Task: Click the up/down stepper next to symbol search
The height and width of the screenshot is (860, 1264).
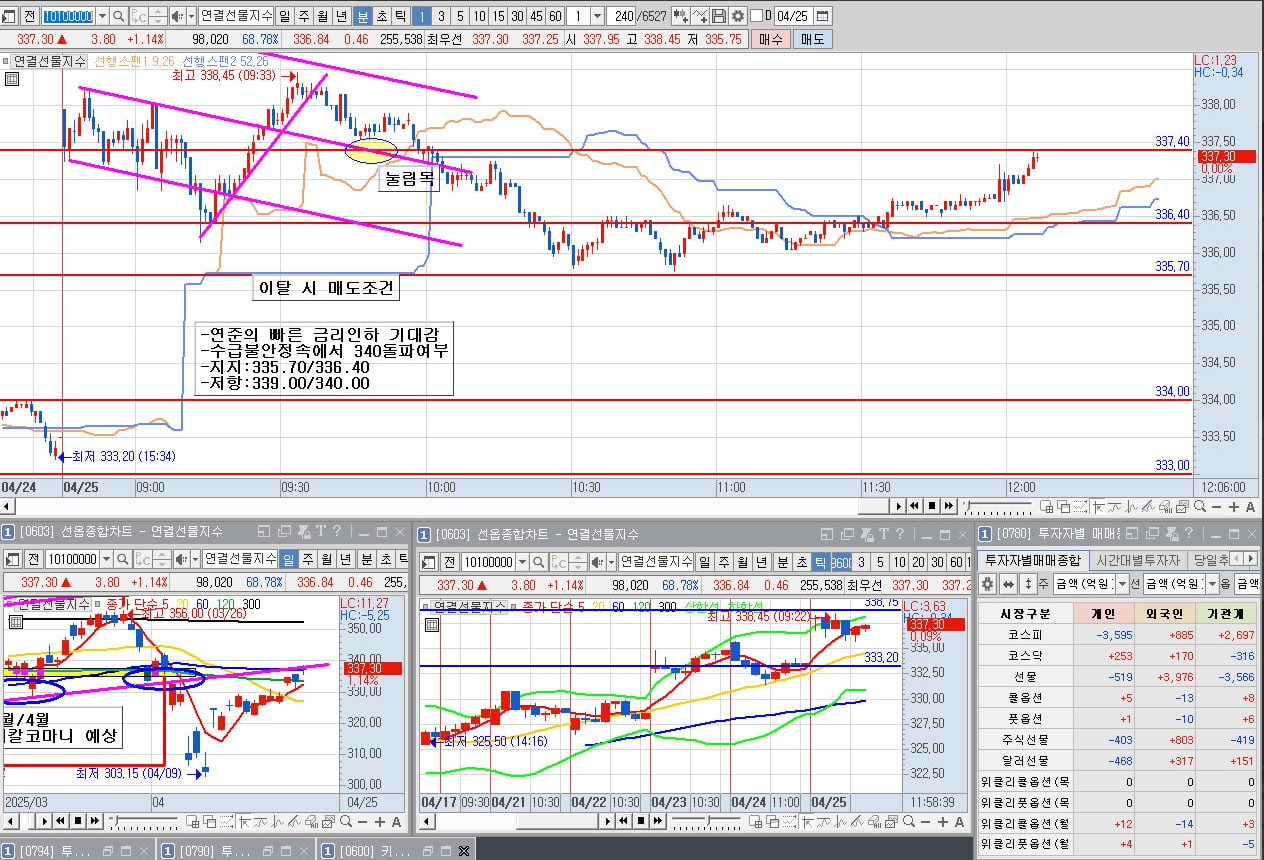Action: (x=158, y=16)
